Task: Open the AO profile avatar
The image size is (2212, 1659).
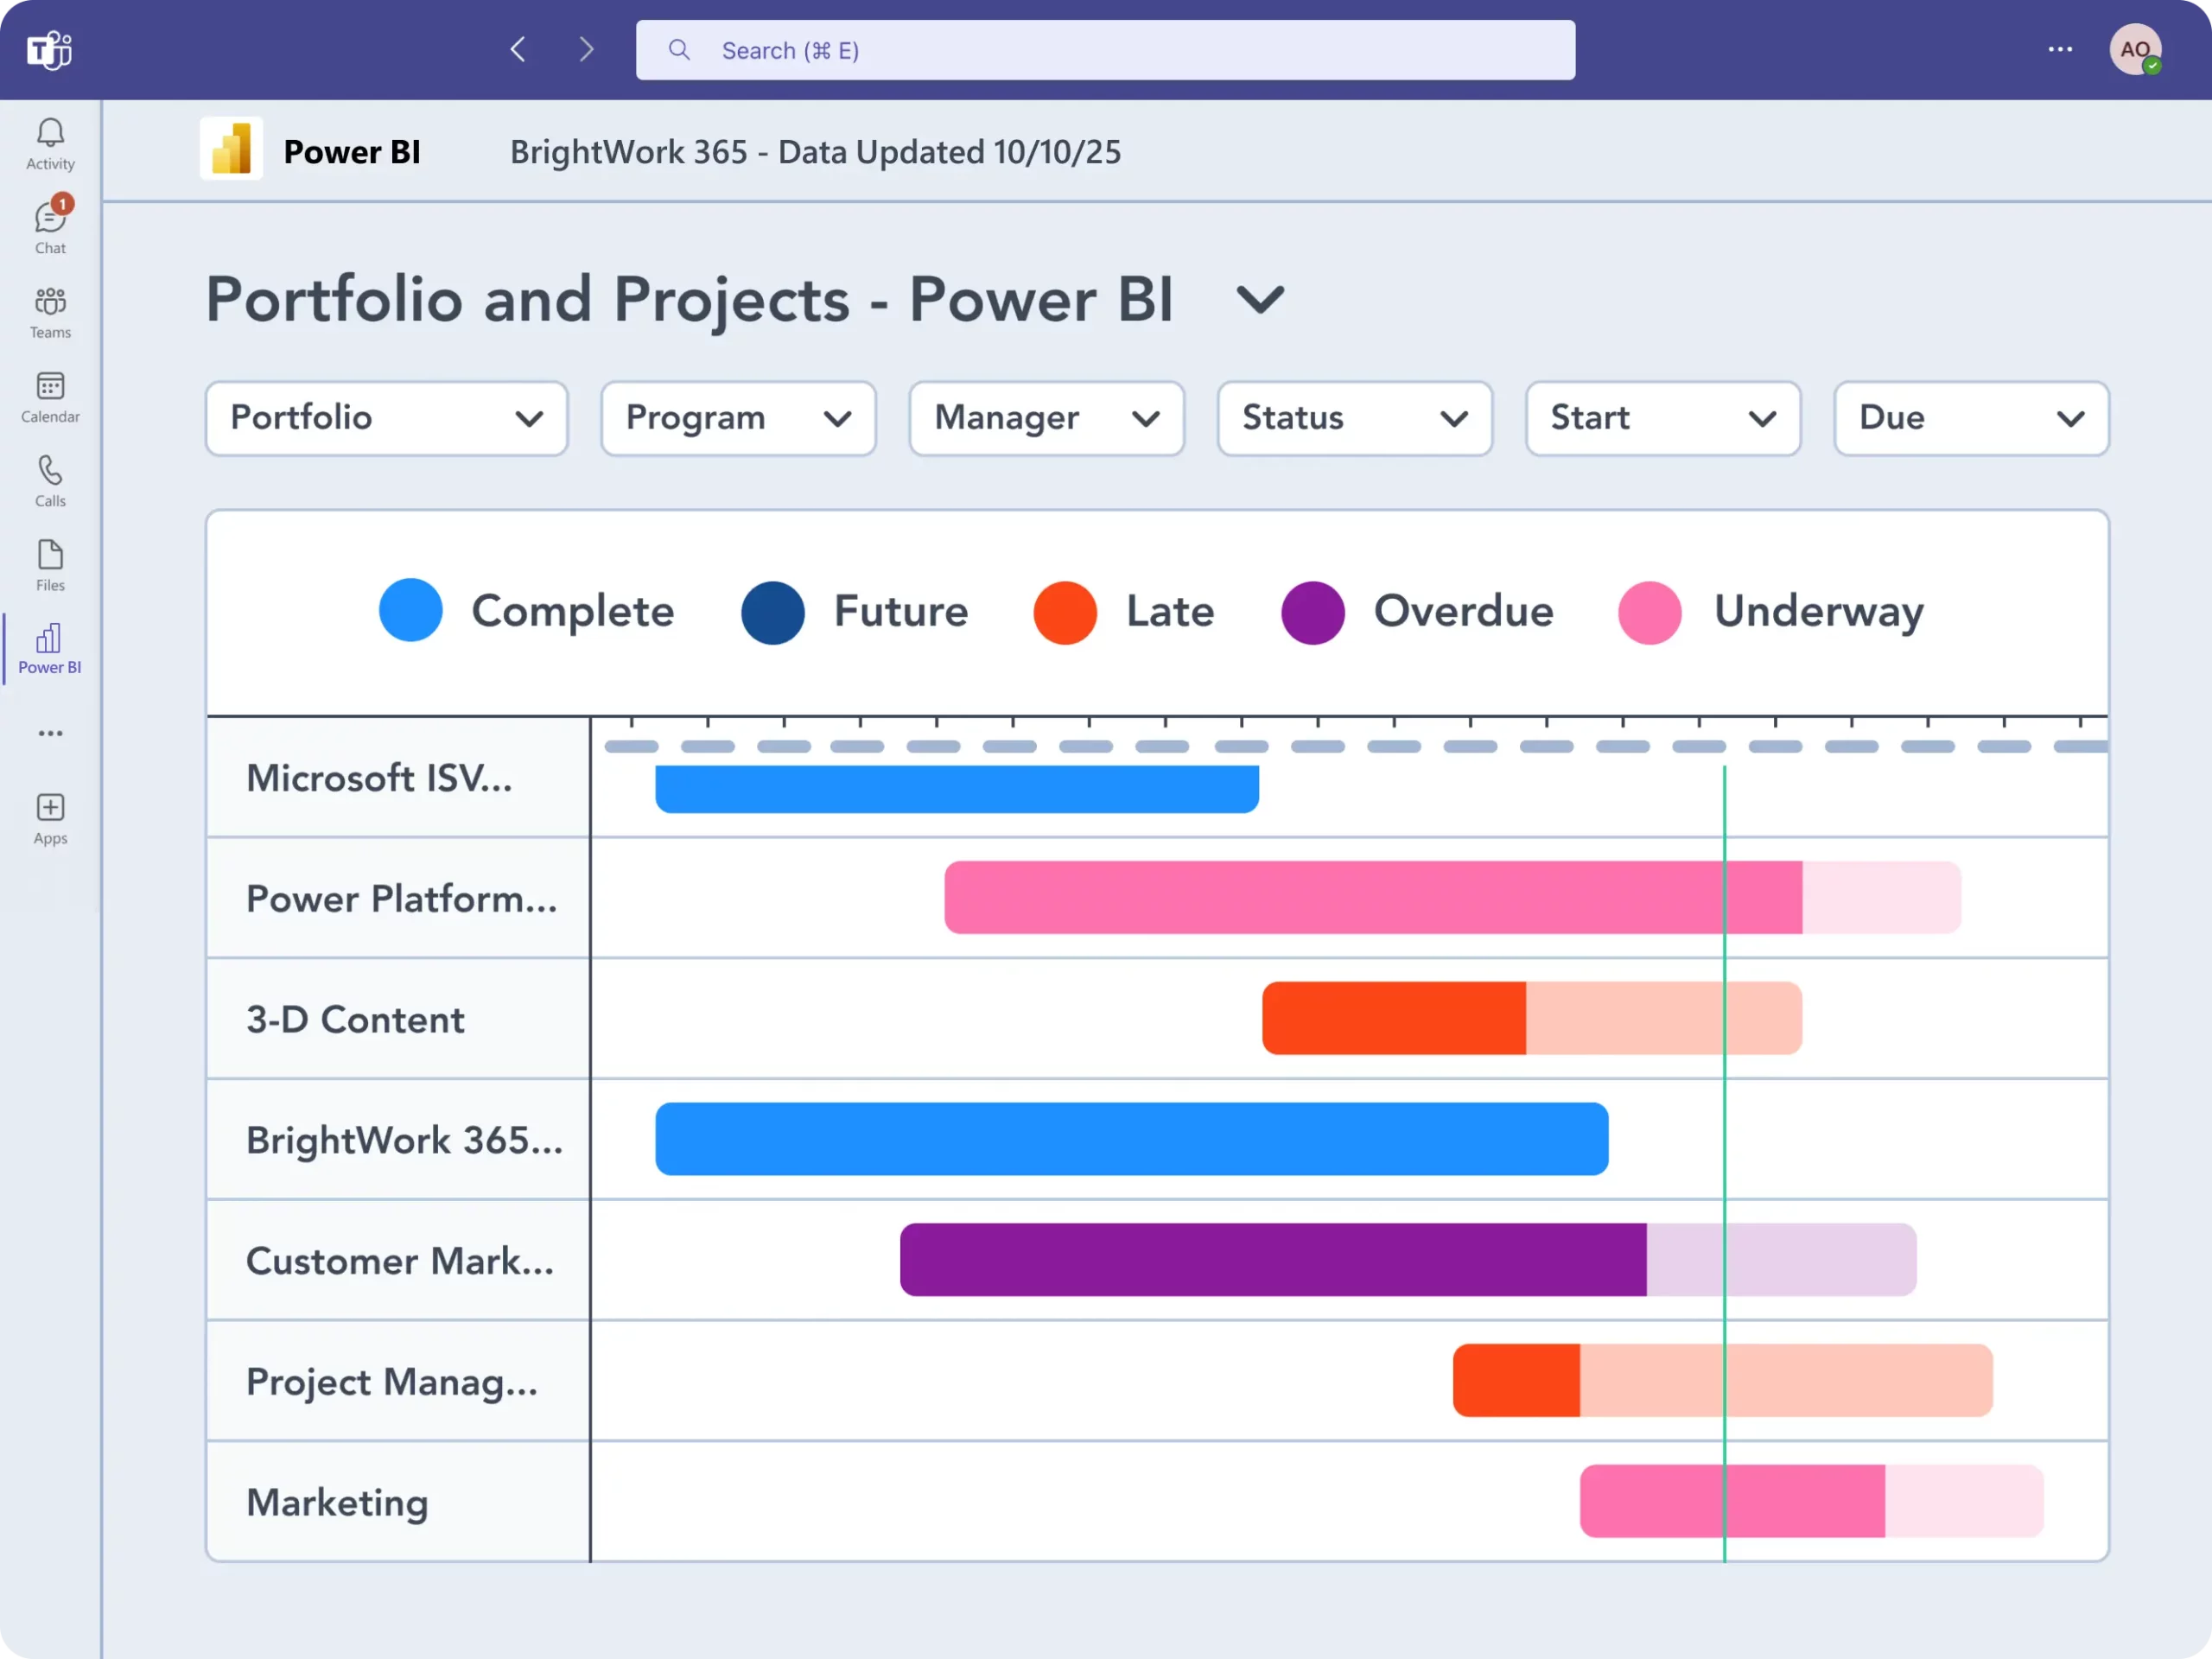Action: coord(2134,49)
